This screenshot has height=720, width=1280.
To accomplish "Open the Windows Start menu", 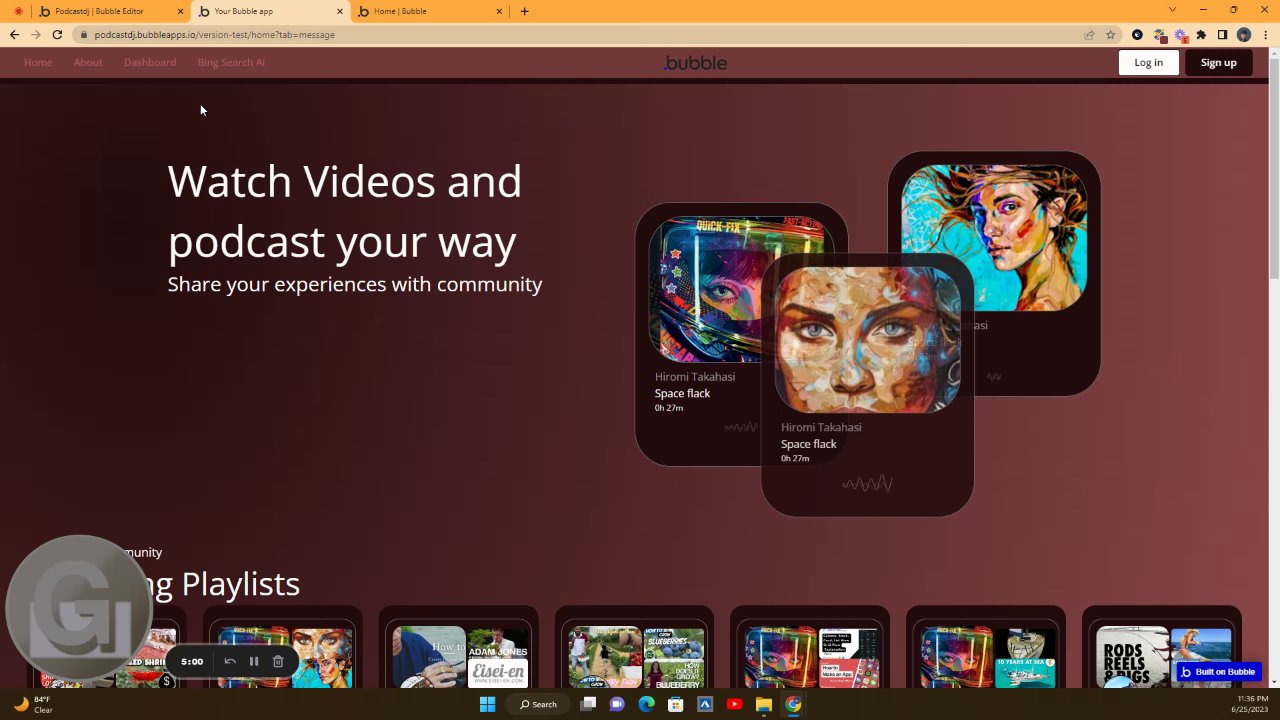I will pos(487,704).
